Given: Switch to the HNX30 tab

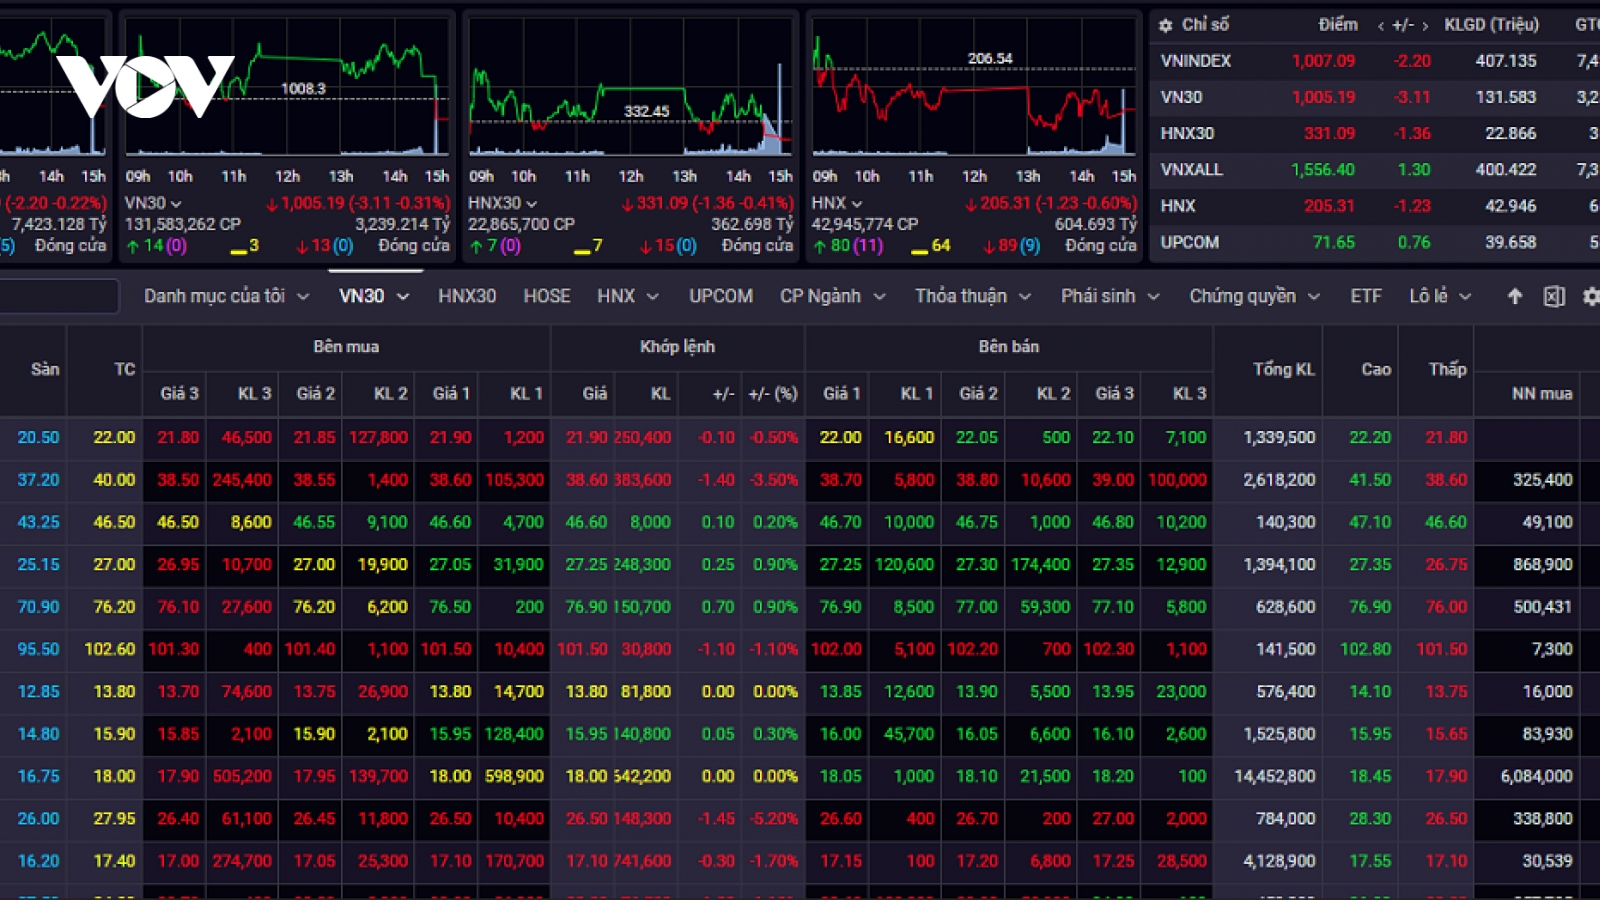Looking at the screenshot, I should [x=467, y=296].
